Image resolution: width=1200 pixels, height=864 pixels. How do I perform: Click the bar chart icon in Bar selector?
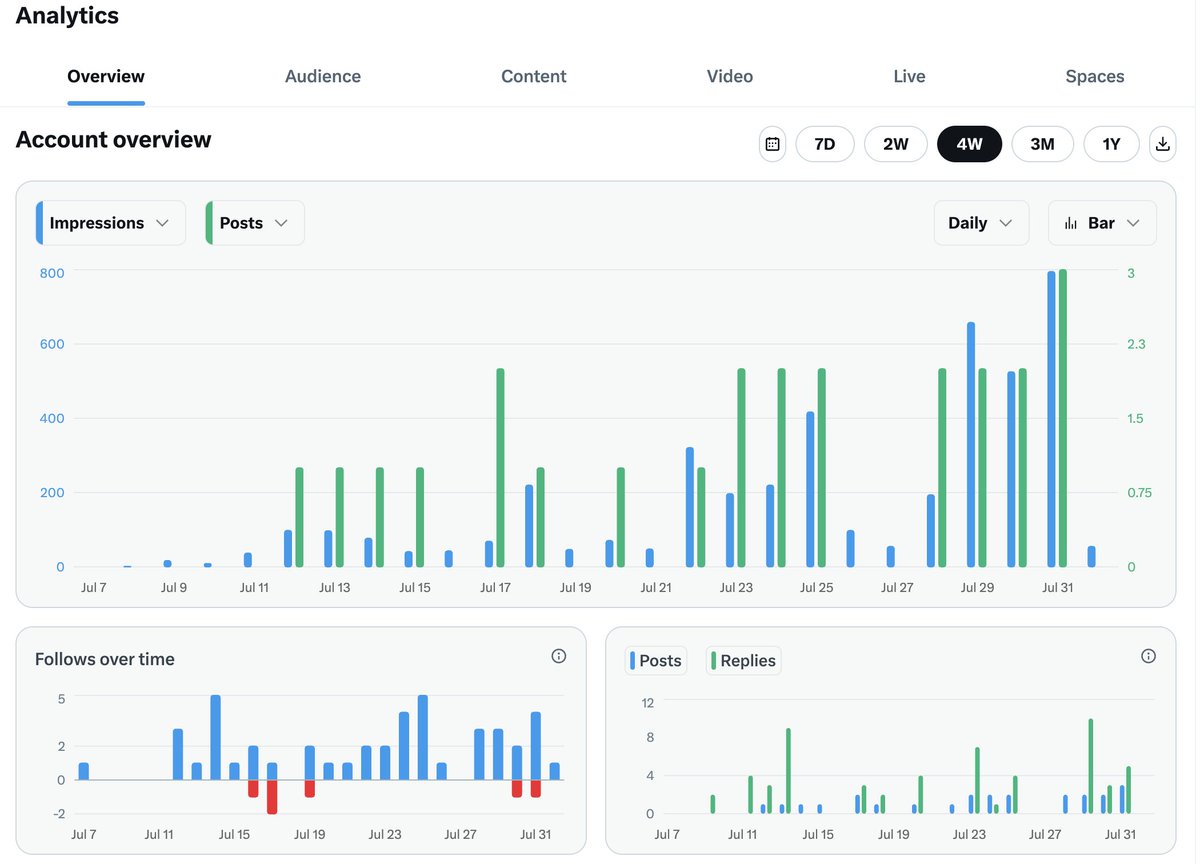point(1071,223)
